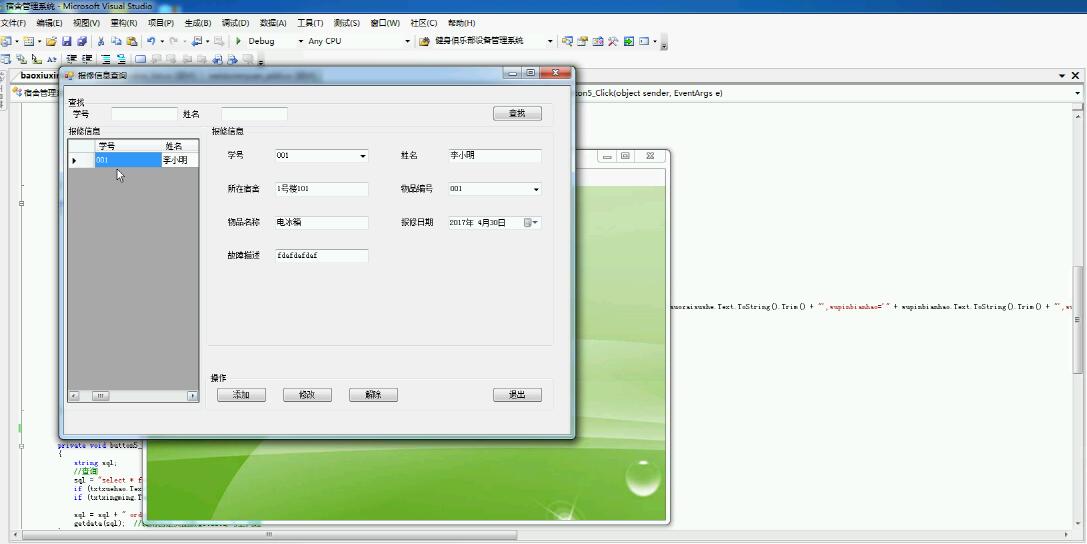1087x544 pixels.
Task: Click the 学号 search input field
Action: tap(144, 114)
